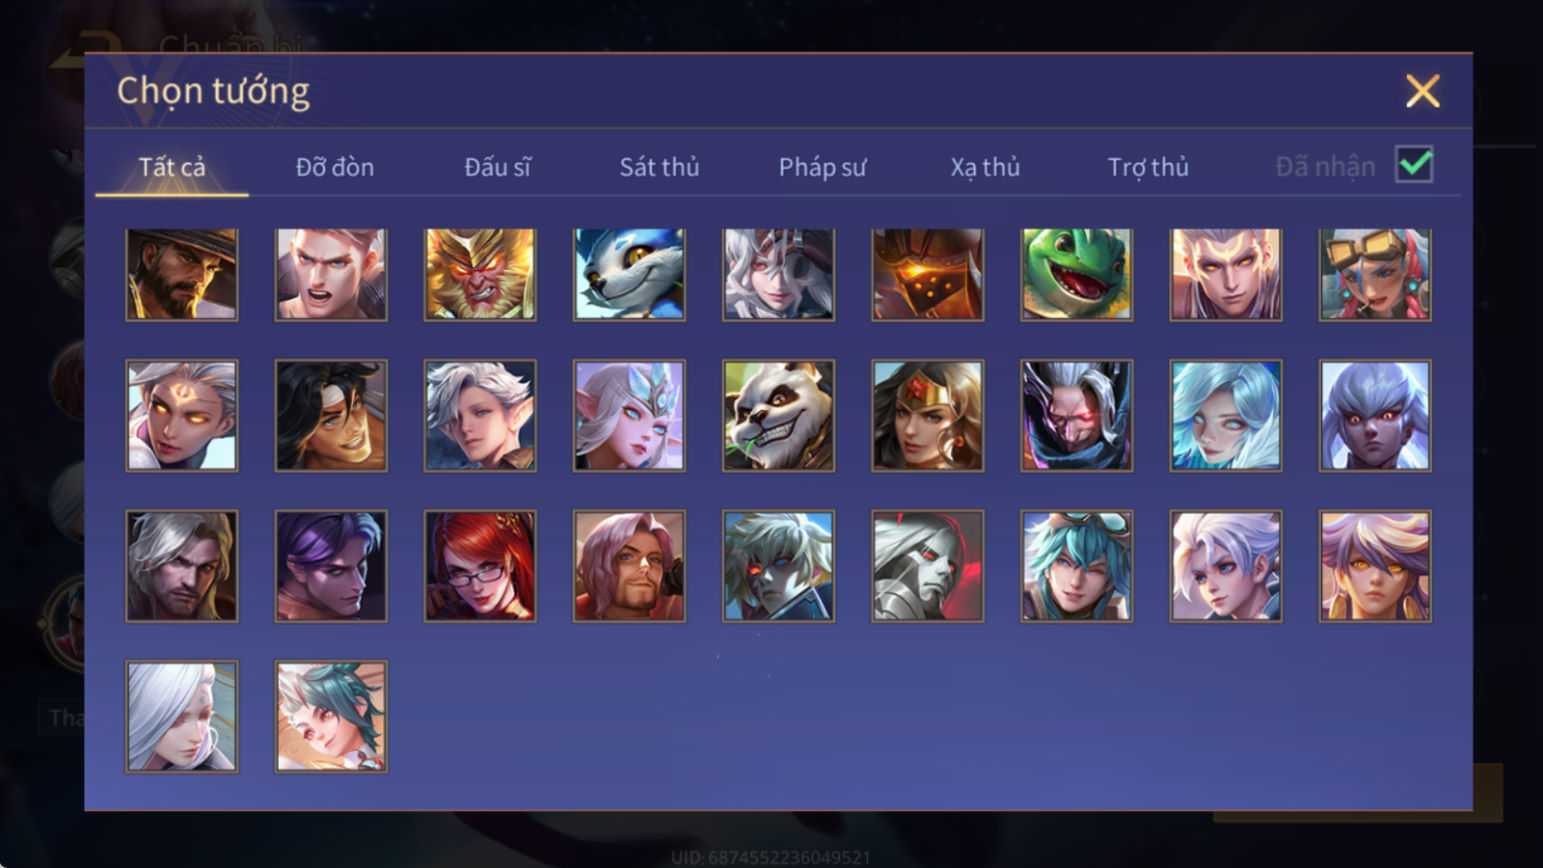
Task: Pick the red-haired hero with glasses
Action: 480,566
